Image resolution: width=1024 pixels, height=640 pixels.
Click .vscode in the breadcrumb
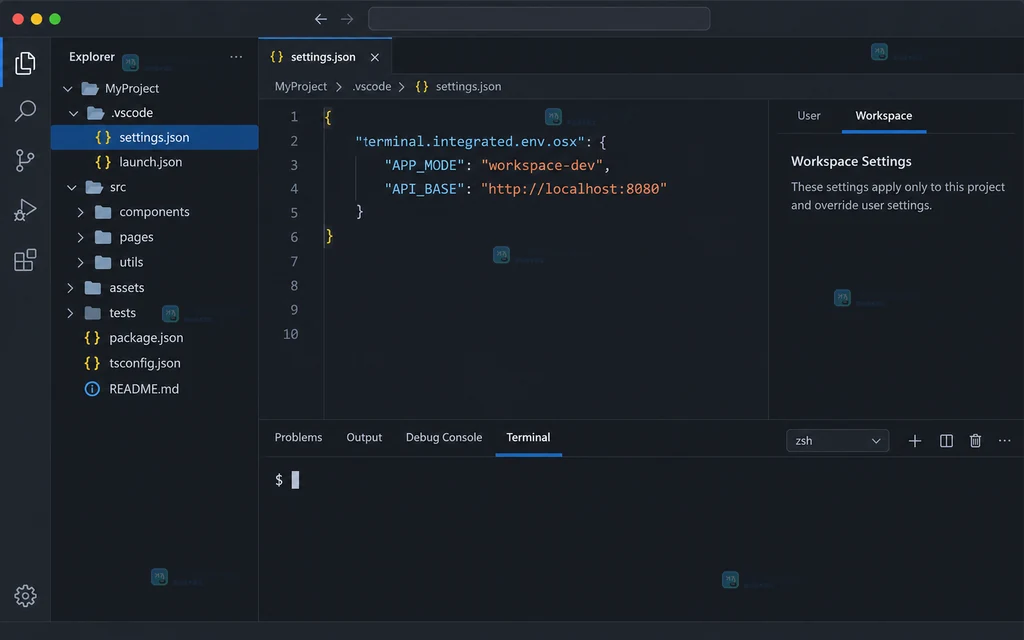pos(372,86)
